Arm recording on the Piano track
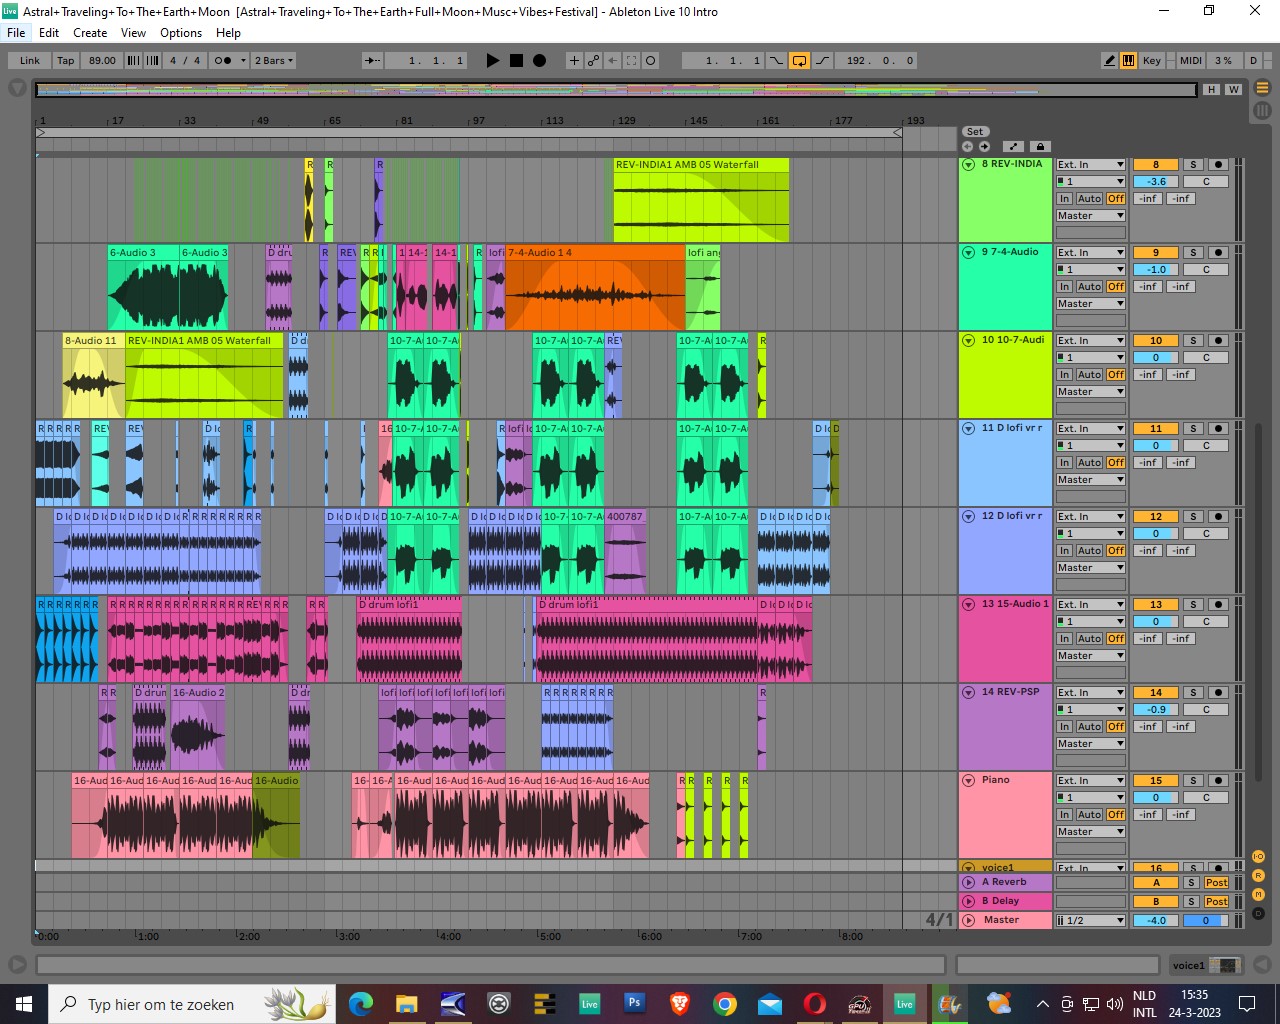1280x1024 pixels. pos(1218,781)
